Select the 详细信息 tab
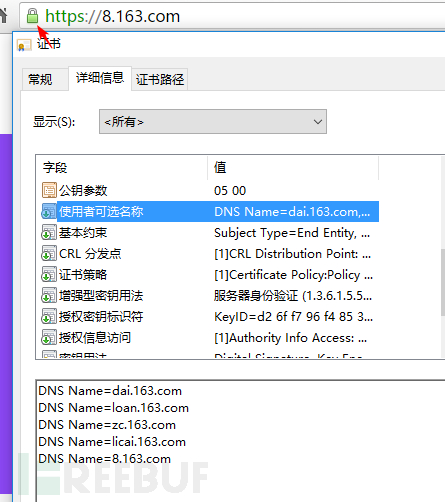445x502 pixels. pos(100,78)
